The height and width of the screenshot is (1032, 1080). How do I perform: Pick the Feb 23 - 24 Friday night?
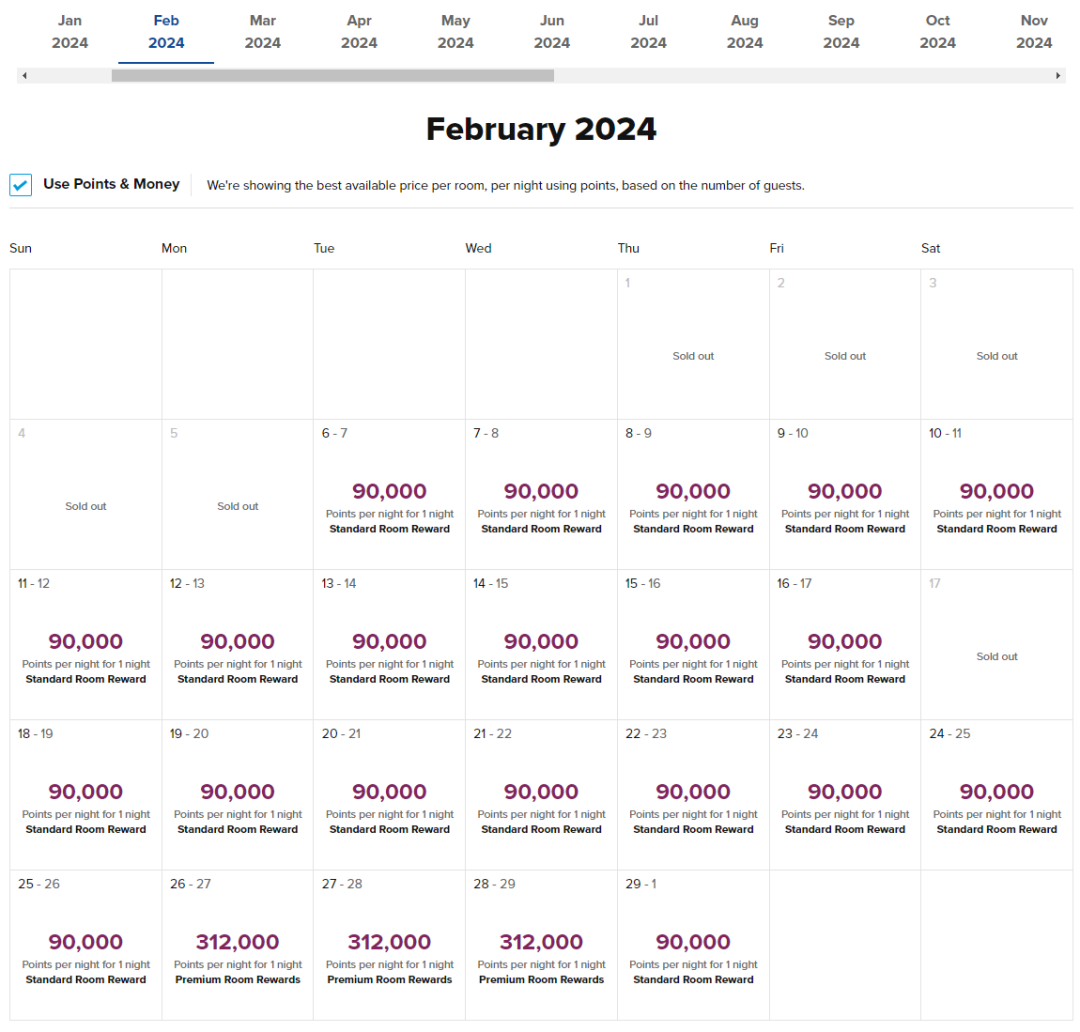click(845, 795)
